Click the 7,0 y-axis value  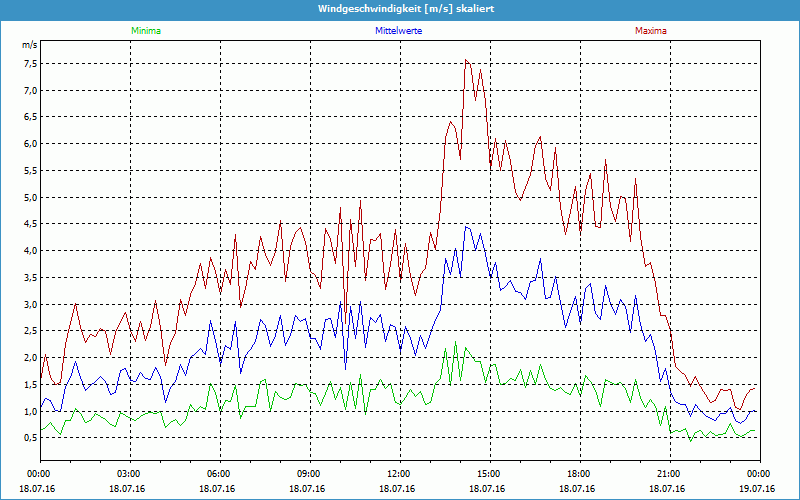point(31,90)
